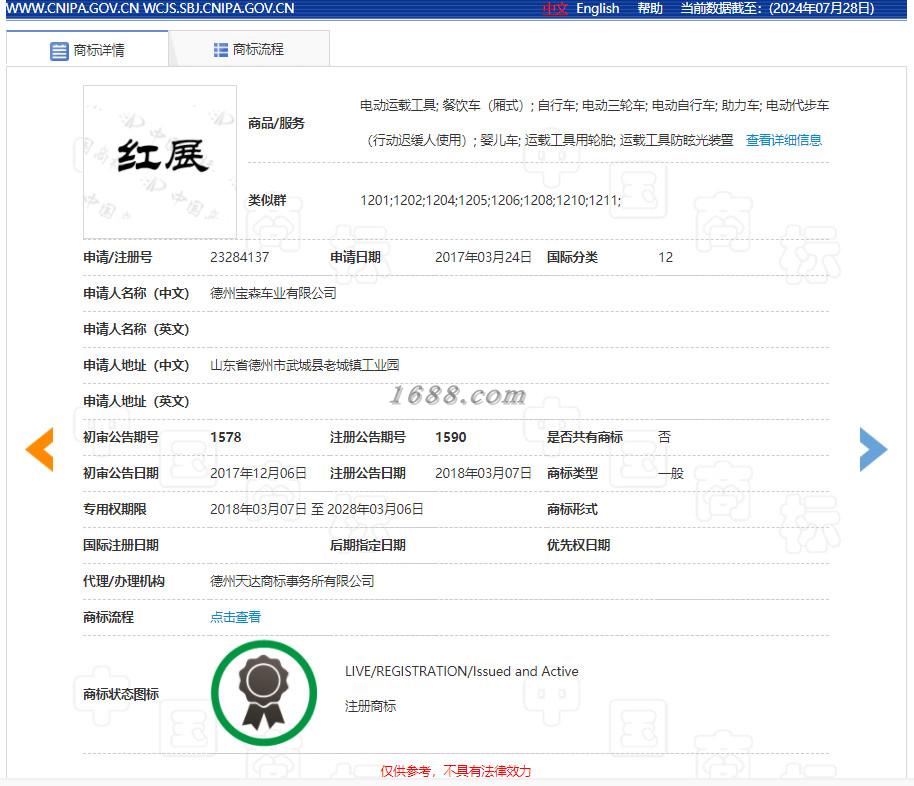Click the 当前数据截至 date notice

click(778, 9)
